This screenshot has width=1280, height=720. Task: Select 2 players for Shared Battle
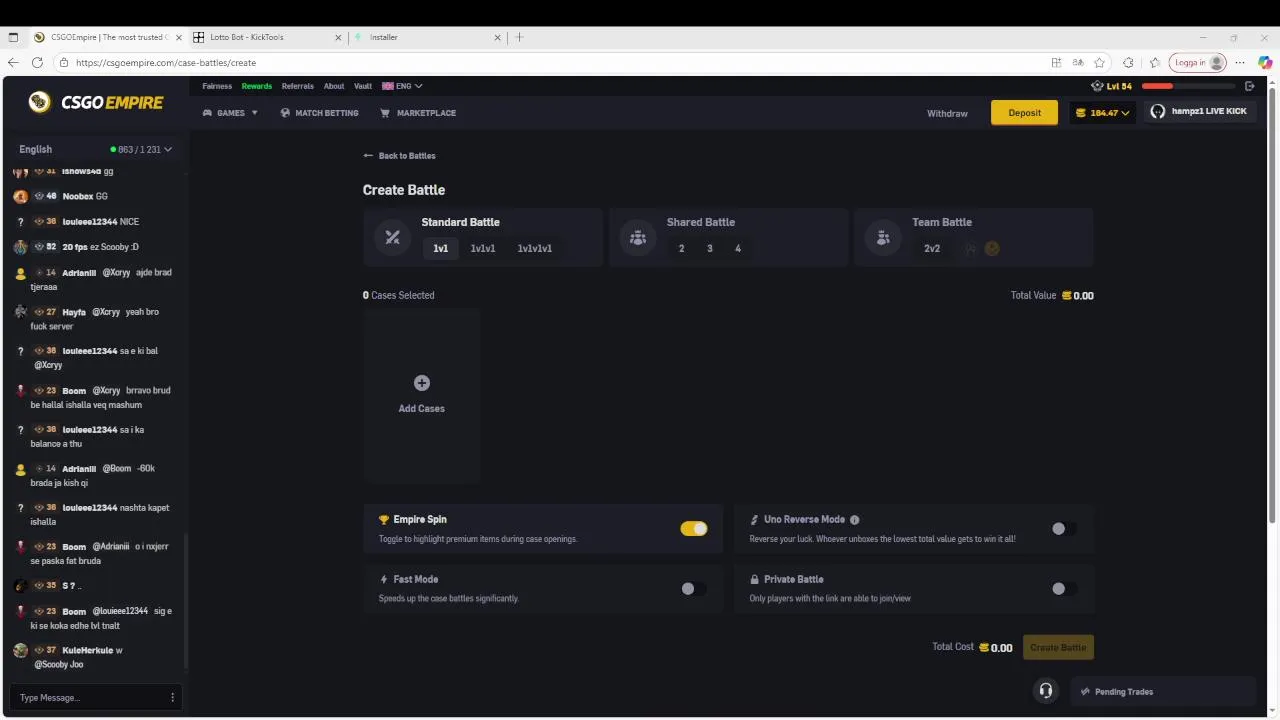click(682, 249)
